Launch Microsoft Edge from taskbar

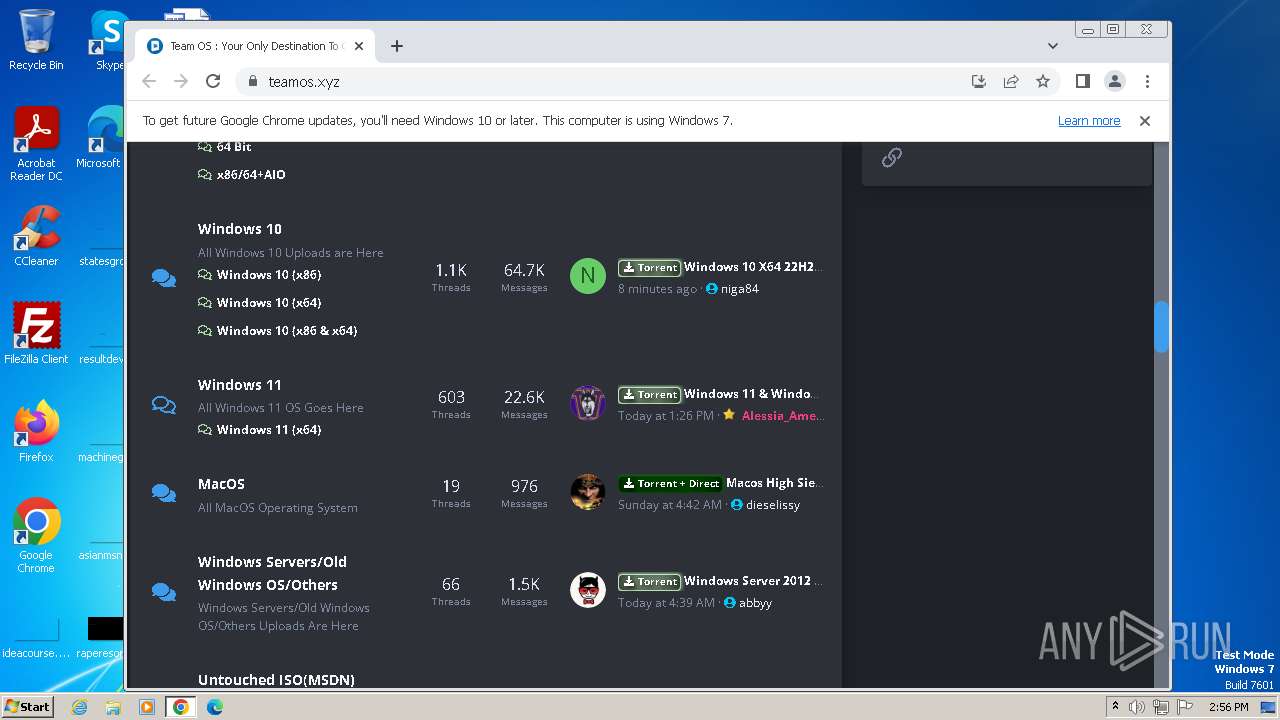[x=215, y=707]
